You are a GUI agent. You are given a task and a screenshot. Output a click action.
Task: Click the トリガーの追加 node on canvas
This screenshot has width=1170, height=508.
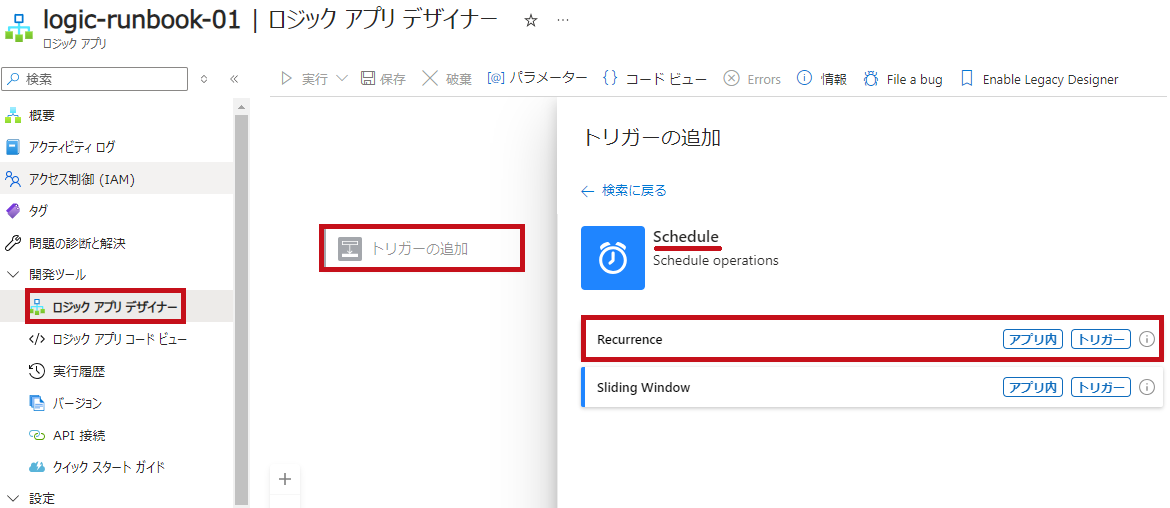(x=422, y=248)
